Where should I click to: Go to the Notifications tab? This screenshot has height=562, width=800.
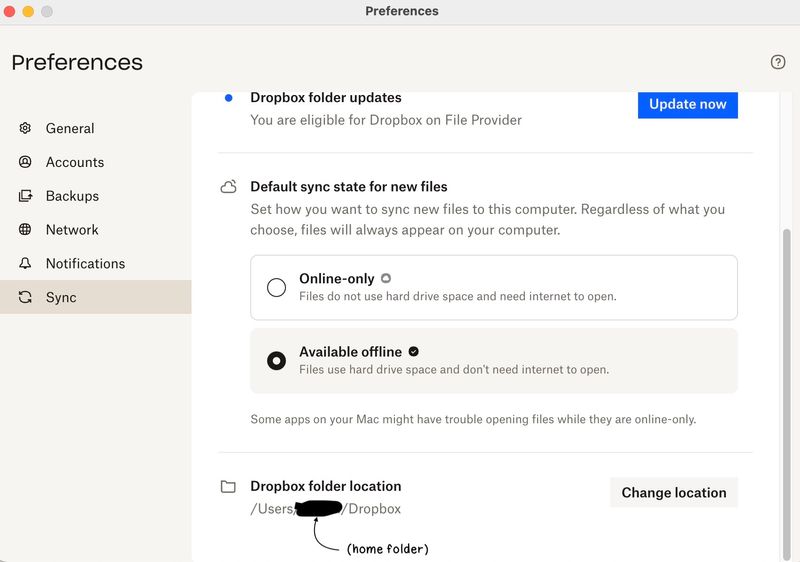click(85, 264)
